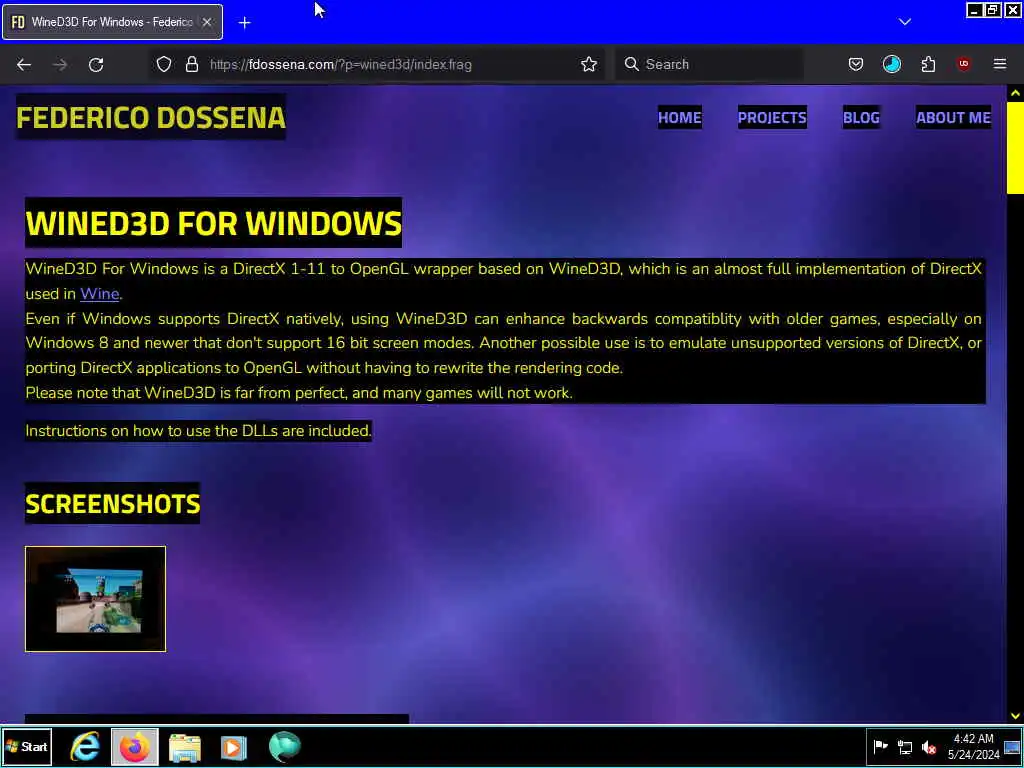The width and height of the screenshot is (1024, 768).
Task: Open the tracking protection shield icon
Action: pos(164,64)
